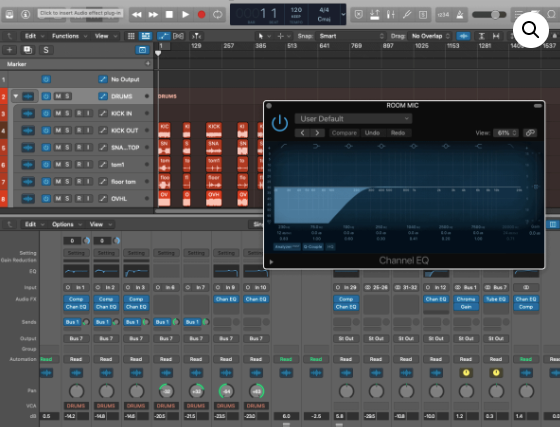Enable the low cut filter band icon
Viewport: 560px width, 427px height.
pos(284,146)
